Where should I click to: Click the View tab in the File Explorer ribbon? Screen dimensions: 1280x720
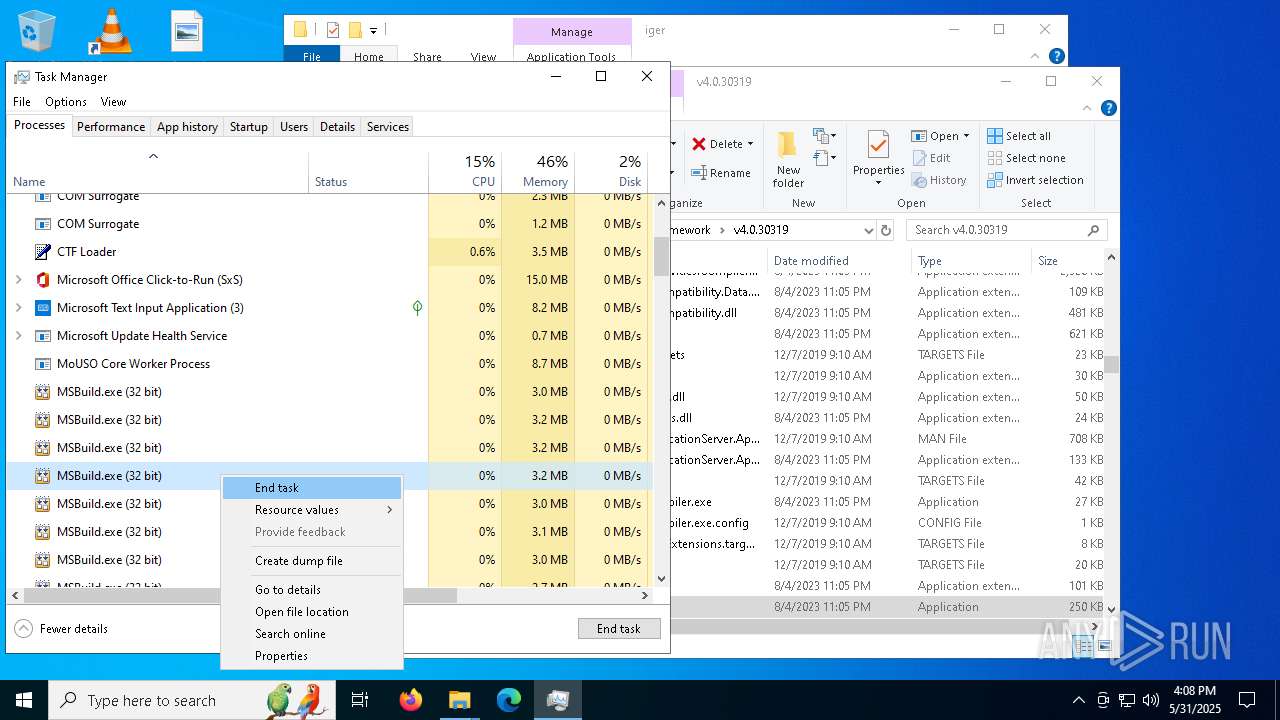[483, 57]
